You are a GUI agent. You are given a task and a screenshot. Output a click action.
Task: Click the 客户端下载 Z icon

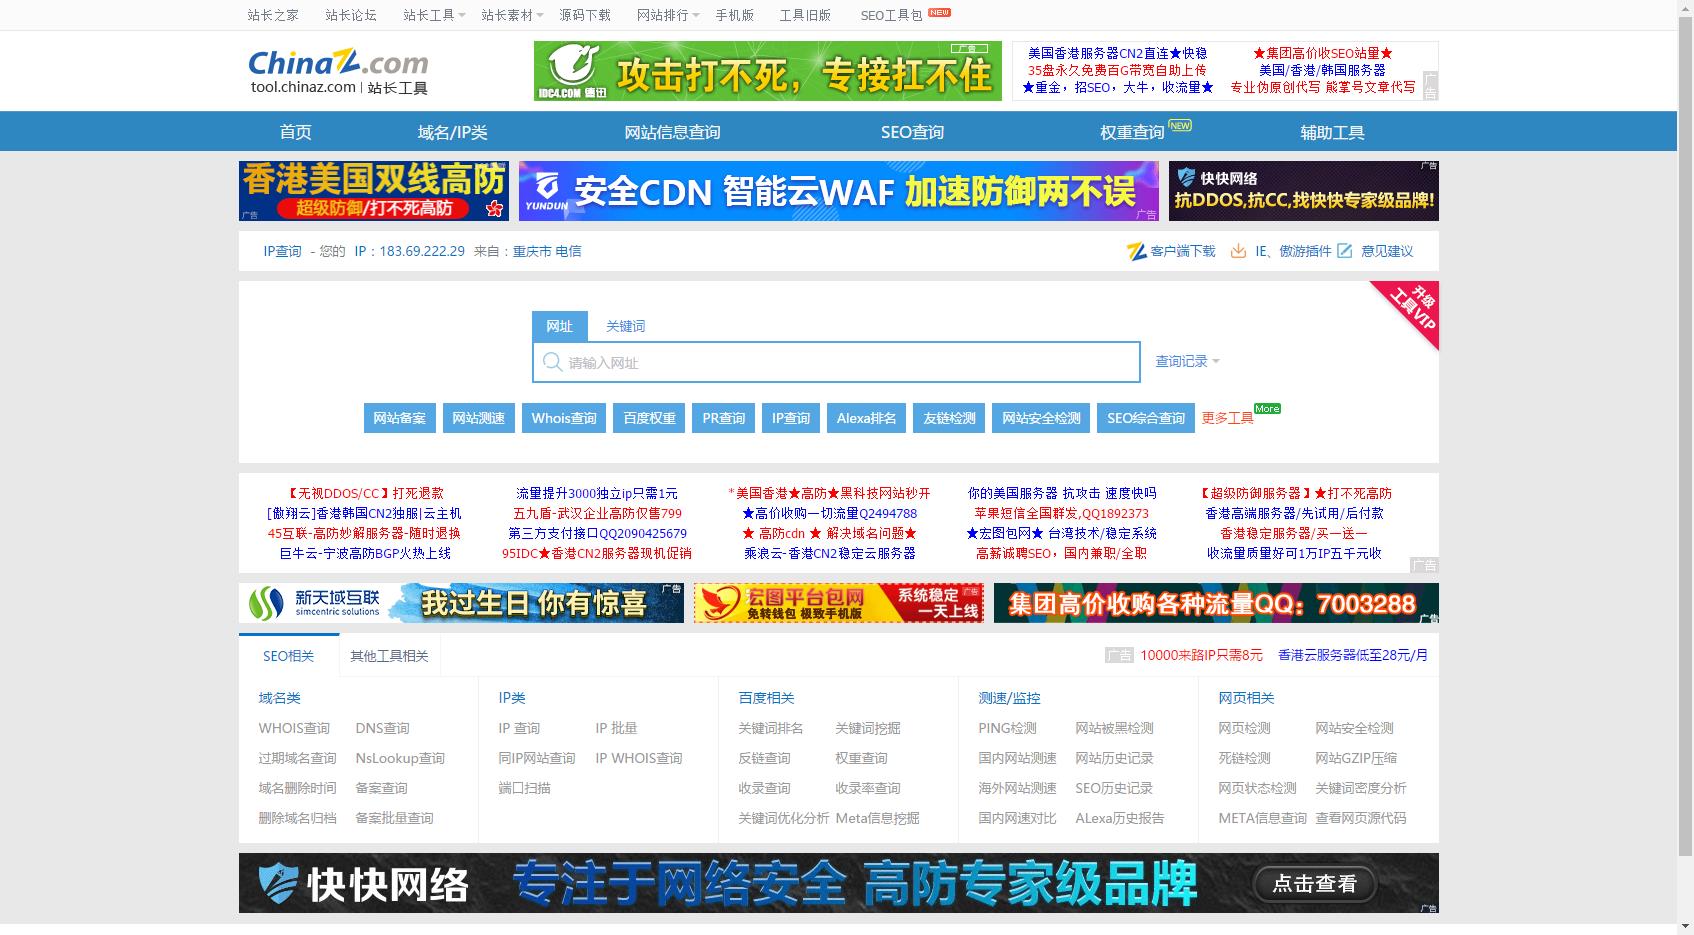1136,251
